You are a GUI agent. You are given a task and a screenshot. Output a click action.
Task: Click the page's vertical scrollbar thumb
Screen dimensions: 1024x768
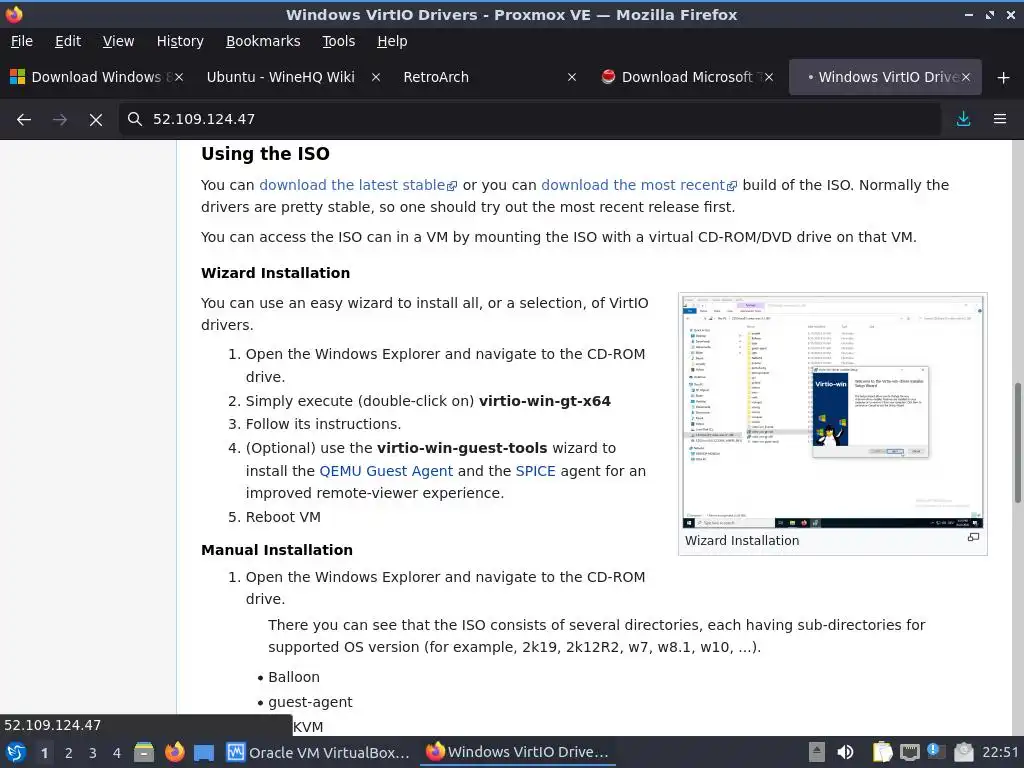pos(1017,443)
